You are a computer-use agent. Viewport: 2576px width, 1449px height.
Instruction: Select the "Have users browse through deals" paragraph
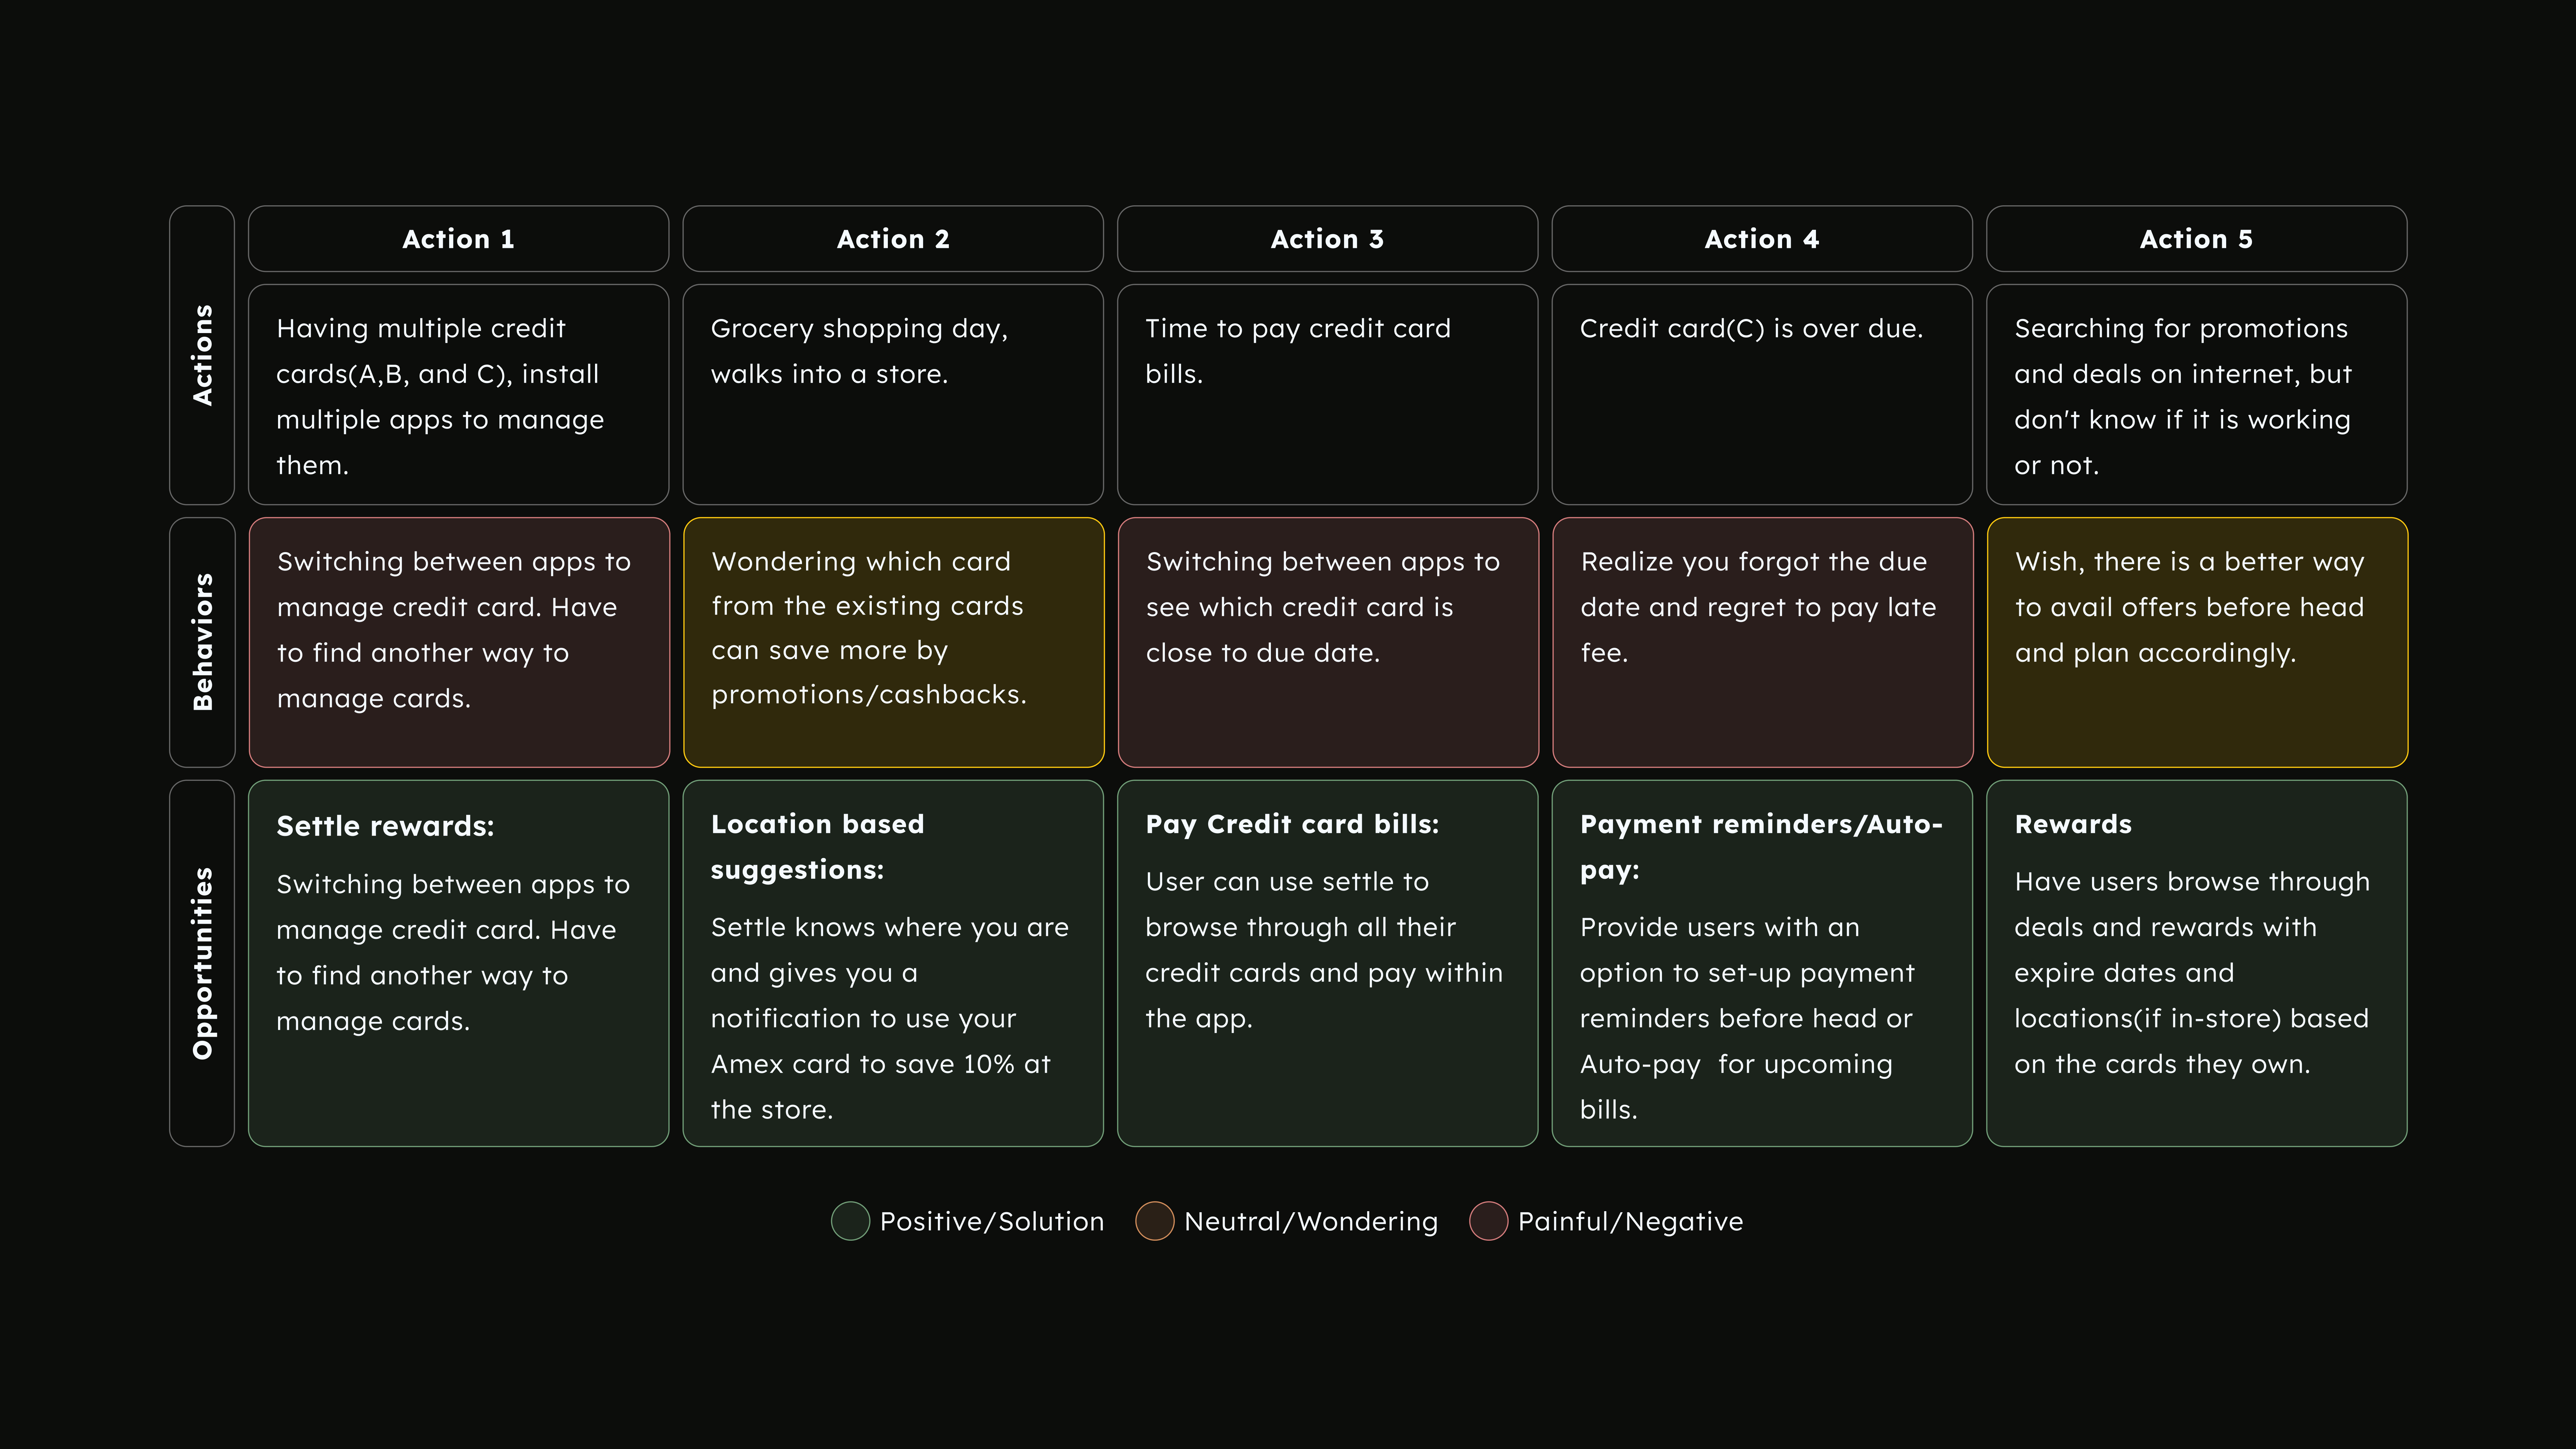(2192, 973)
